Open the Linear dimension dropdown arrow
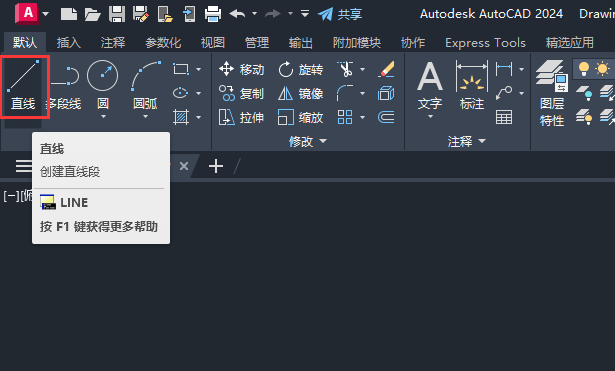 [521, 69]
